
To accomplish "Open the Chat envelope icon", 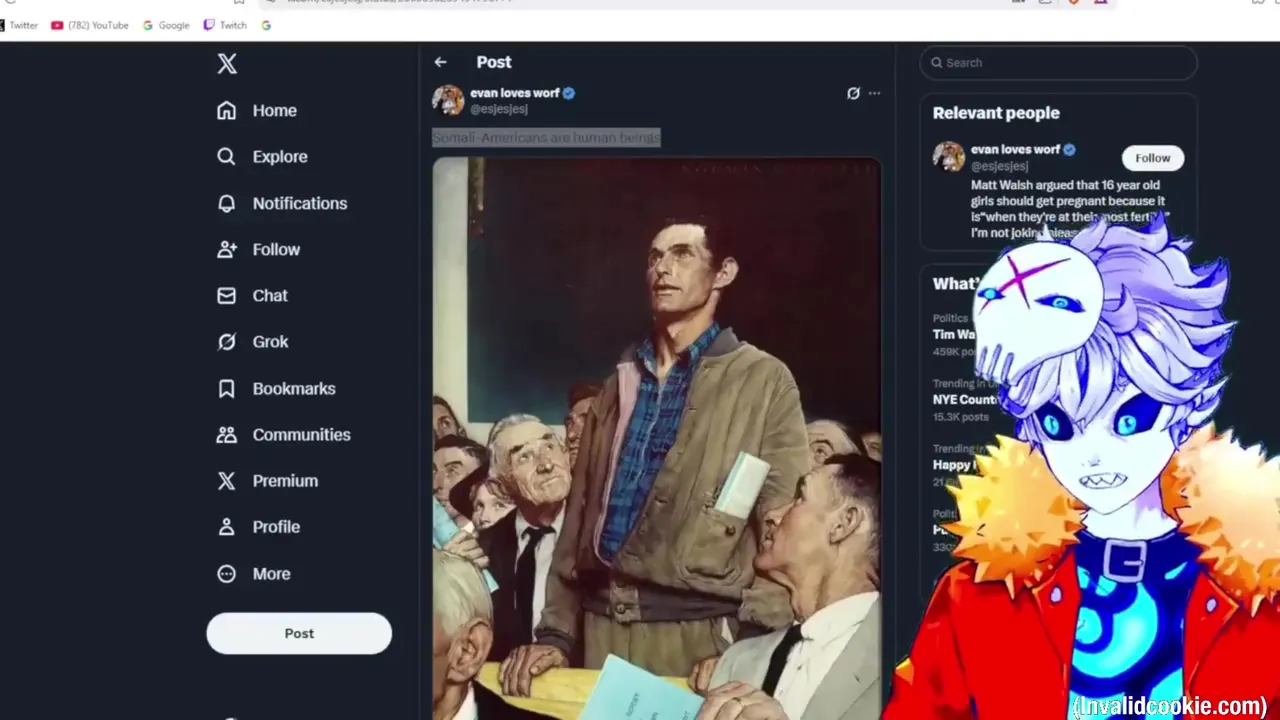I will coord(227,295).
